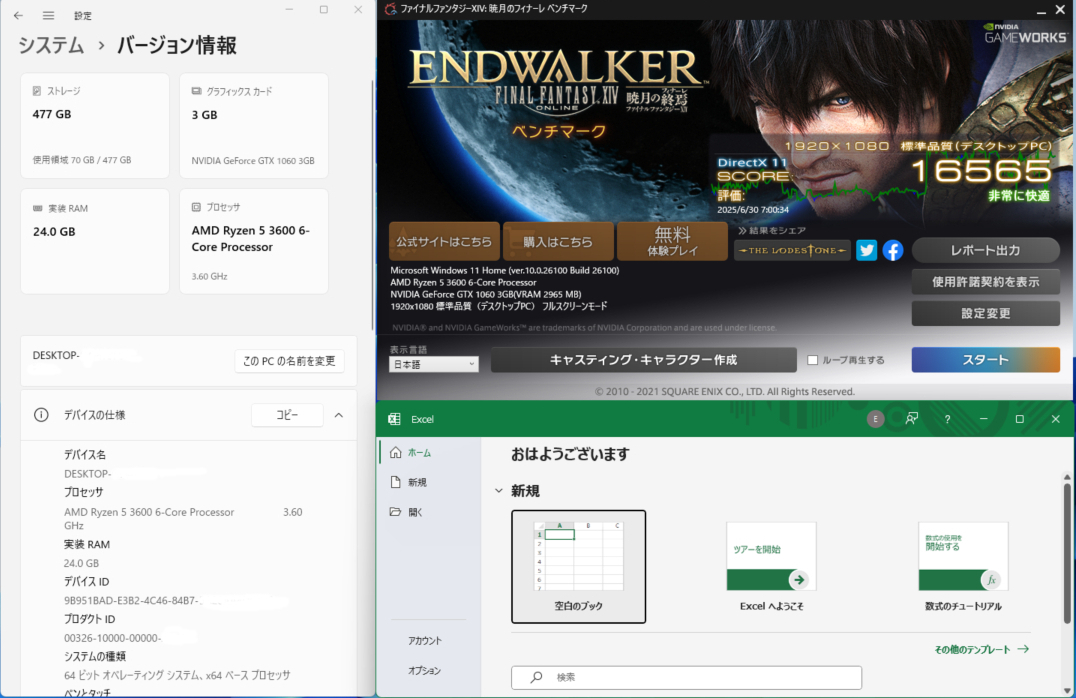
Task: Click the プロダクト ID value 00326-10000 text
Action: (x=113, y=638)
